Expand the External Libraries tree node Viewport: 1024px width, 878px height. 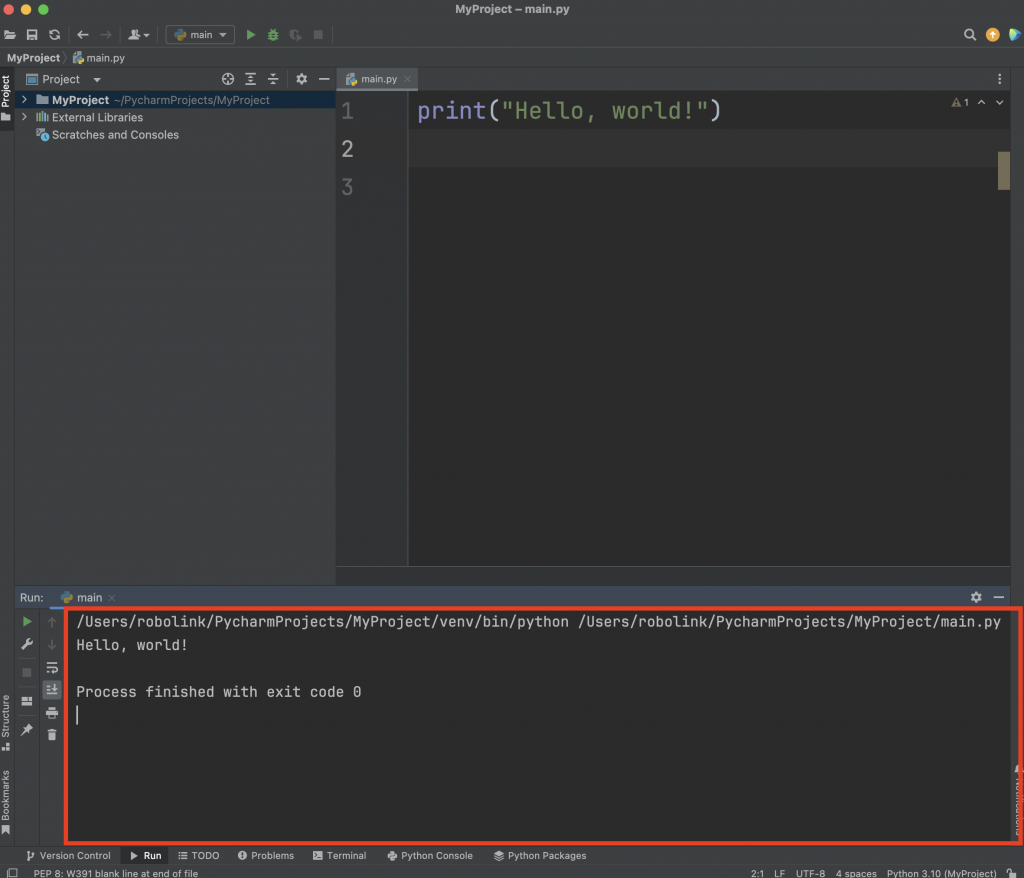(x=24, y=117)
